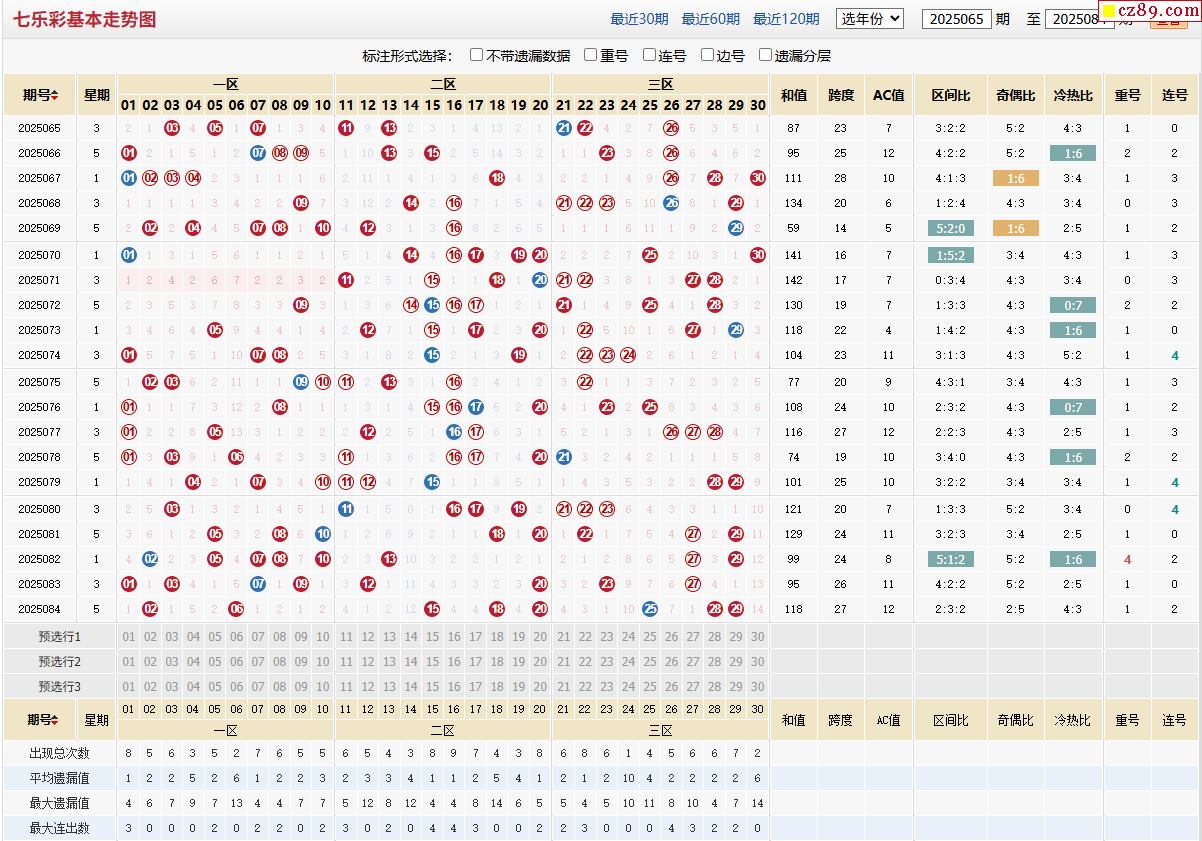Click the row label 2025084

40,609
